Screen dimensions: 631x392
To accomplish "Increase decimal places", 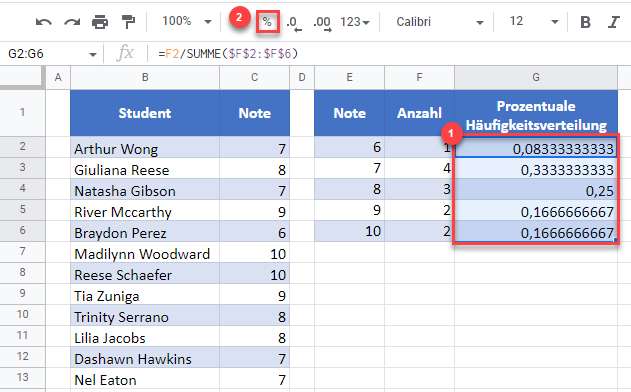I will tap(322, 23).
